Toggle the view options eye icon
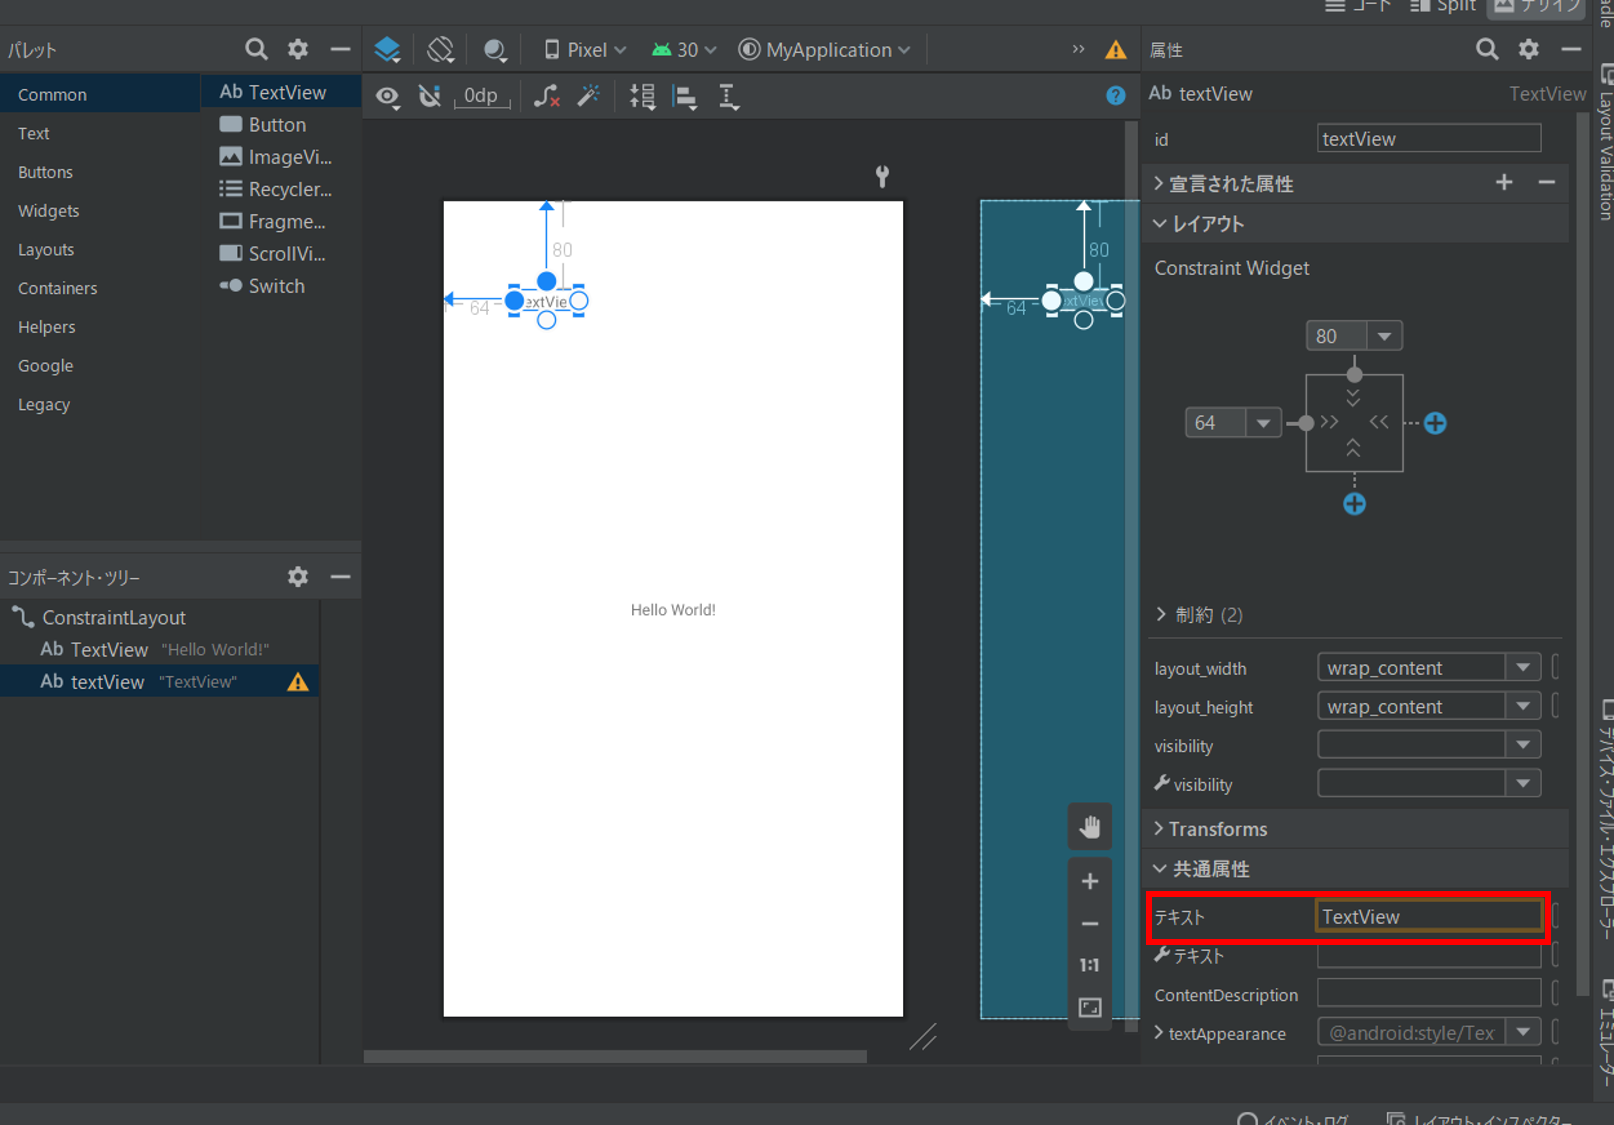The width and height of the screenshot is (1614, 1125). coord(387,96)
